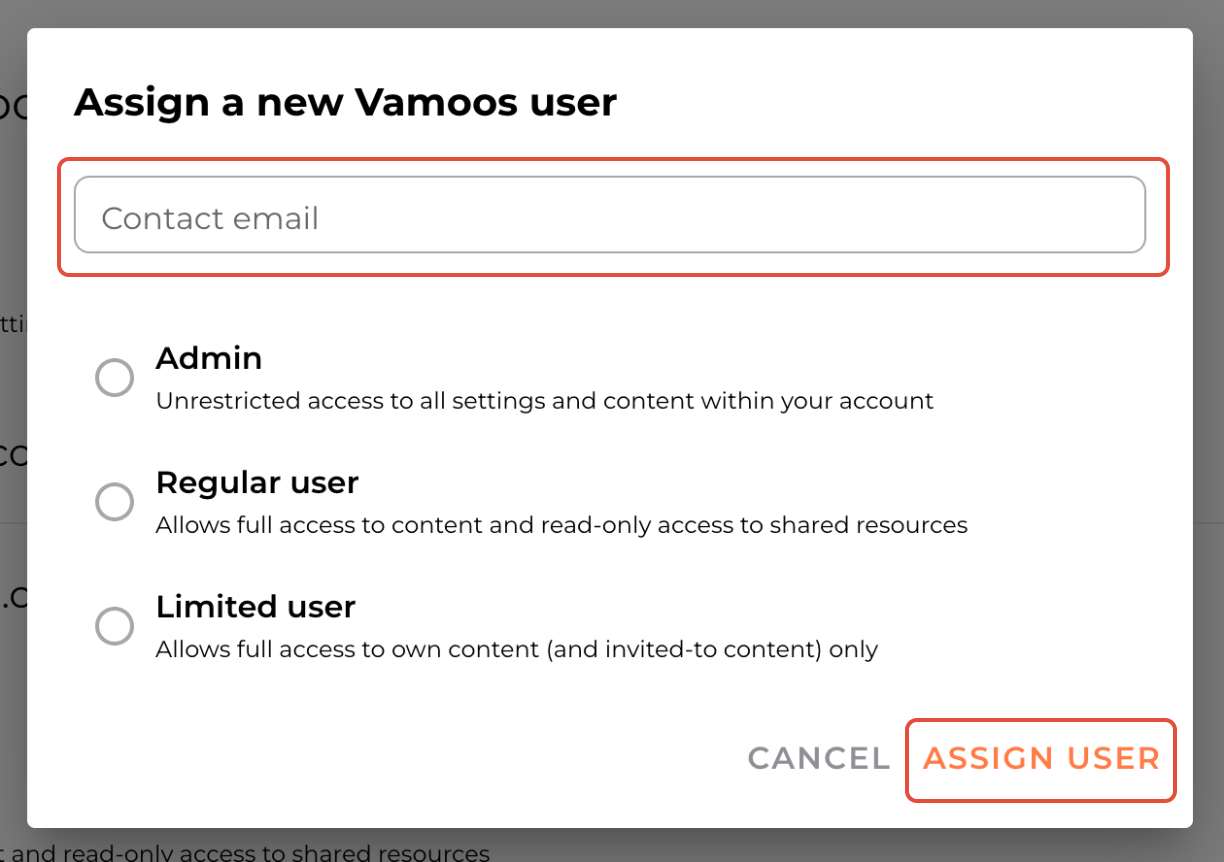Click CANCEL to dismiss the dialog
The image size is (1224, 862).
[x=818, y=758]
